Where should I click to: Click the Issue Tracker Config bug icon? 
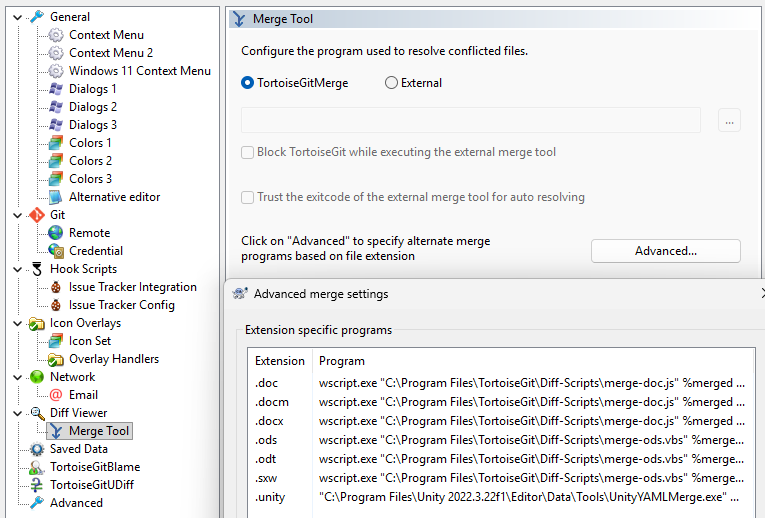pos(56,305)
